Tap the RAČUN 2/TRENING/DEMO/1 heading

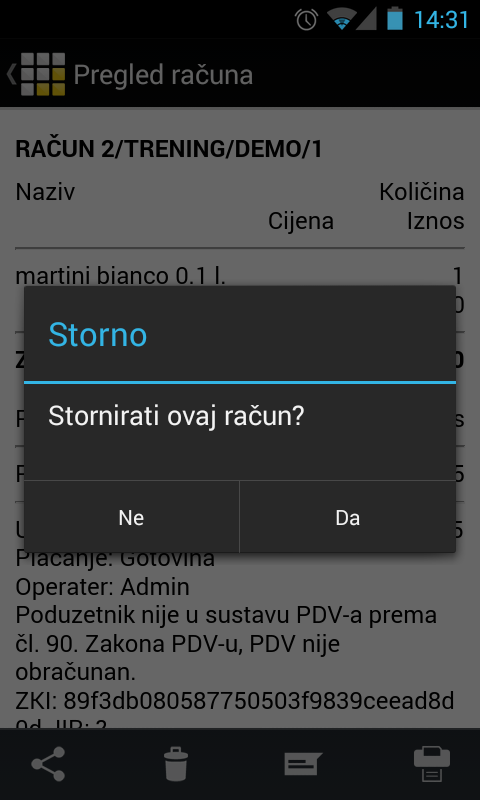point(169,149)
